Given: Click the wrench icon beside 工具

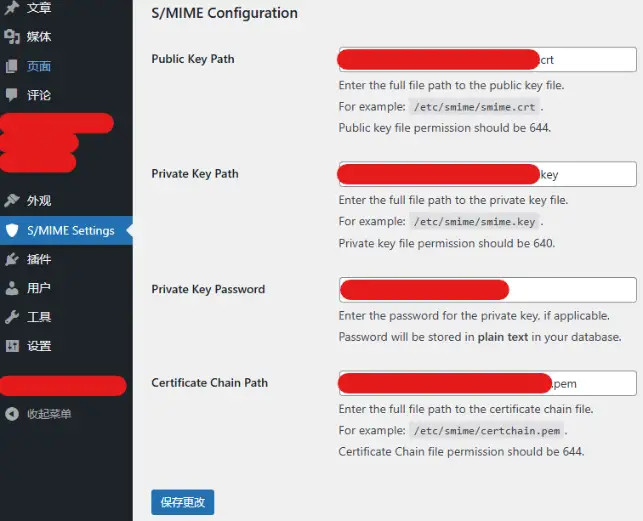Looking at the screenshot, I should click(12, 317).
